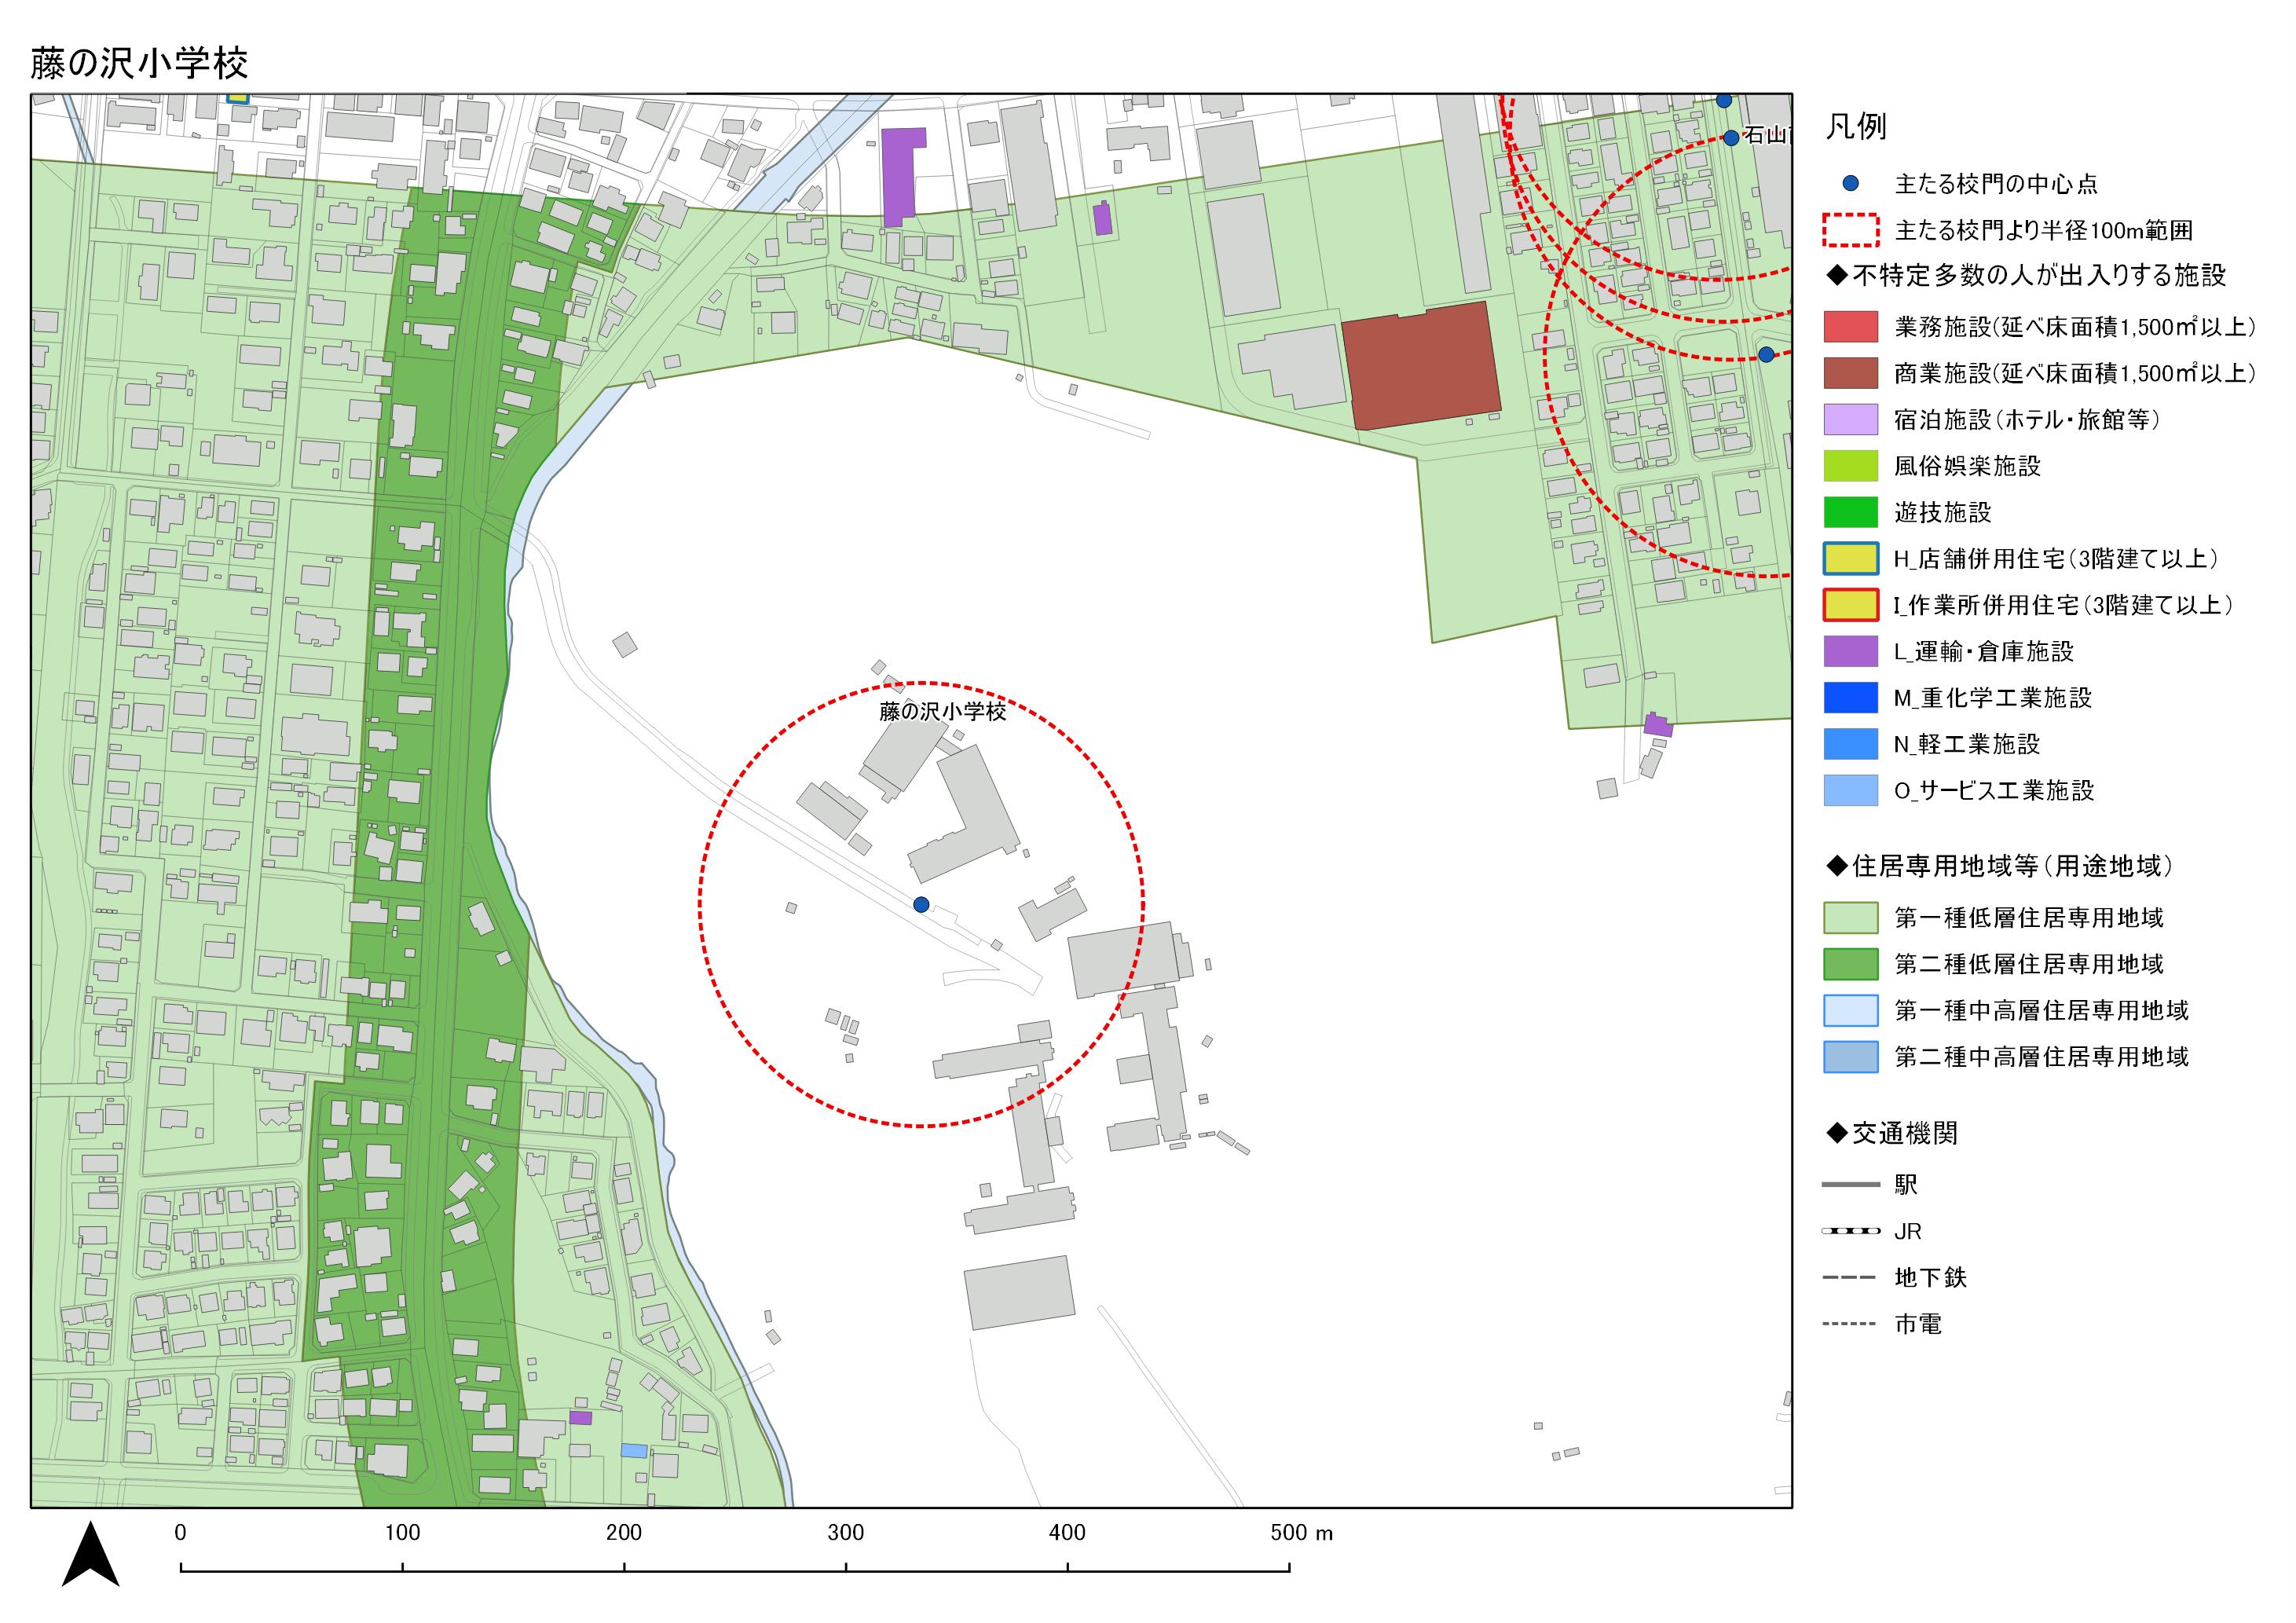
Task: Click the legend text 風俗娯楽施設
Action: [1967, 466]
